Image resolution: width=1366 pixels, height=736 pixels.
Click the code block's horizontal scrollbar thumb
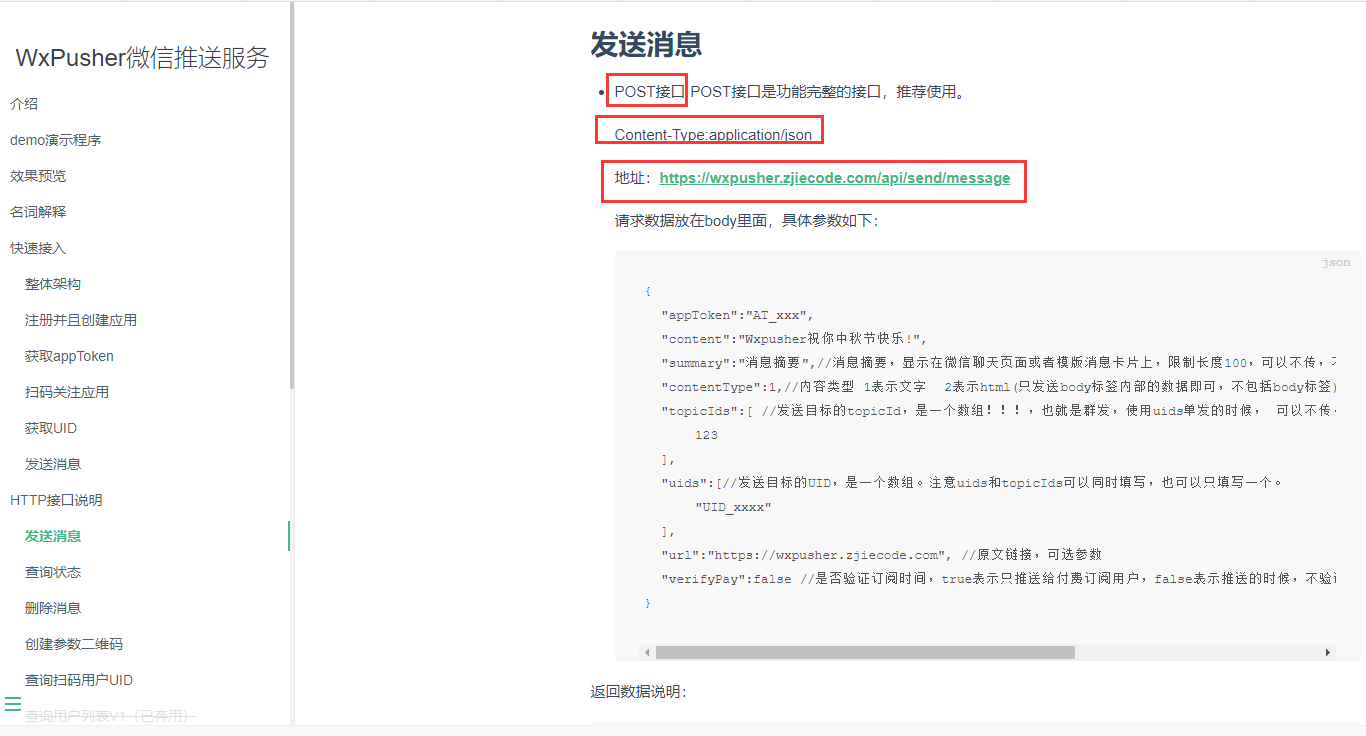point(865,652)
